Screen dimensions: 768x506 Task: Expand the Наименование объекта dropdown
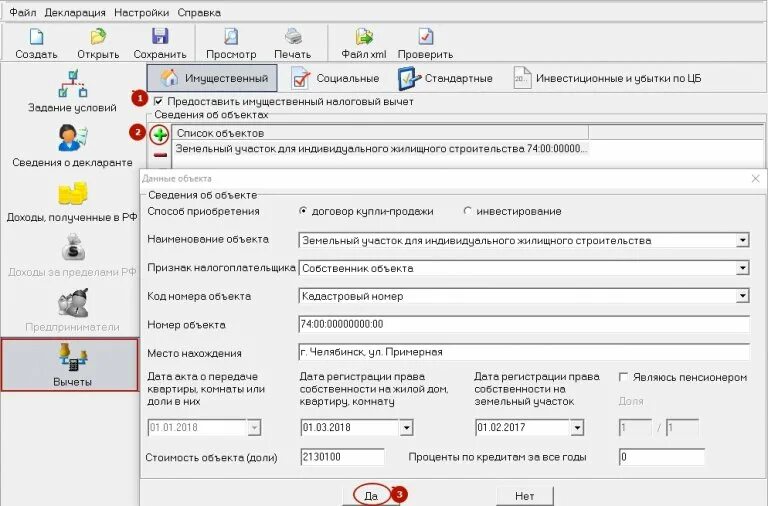tap(743, 241)
